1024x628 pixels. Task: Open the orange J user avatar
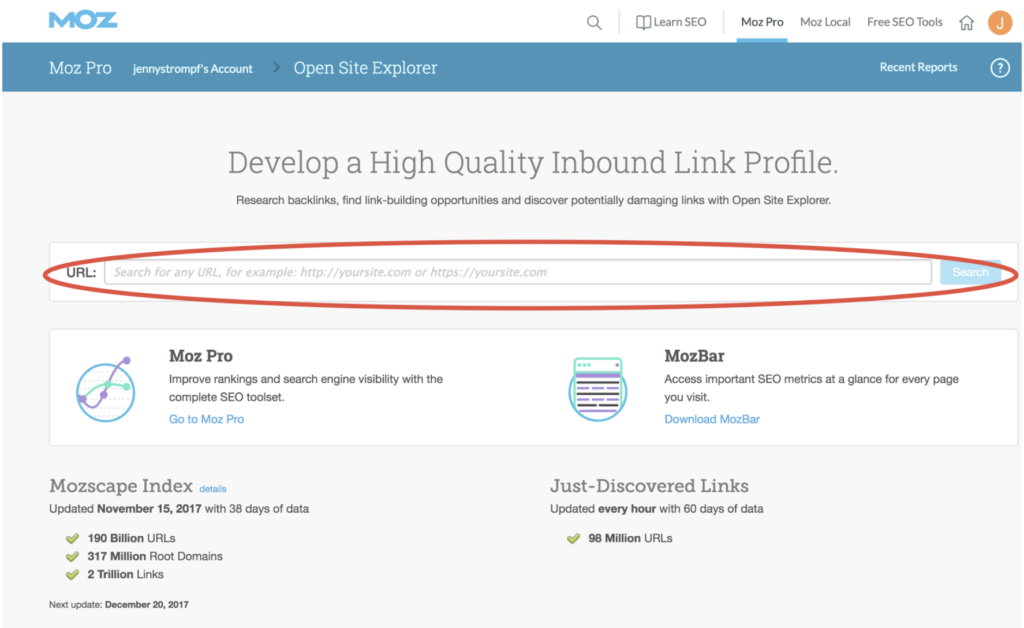1000,23
